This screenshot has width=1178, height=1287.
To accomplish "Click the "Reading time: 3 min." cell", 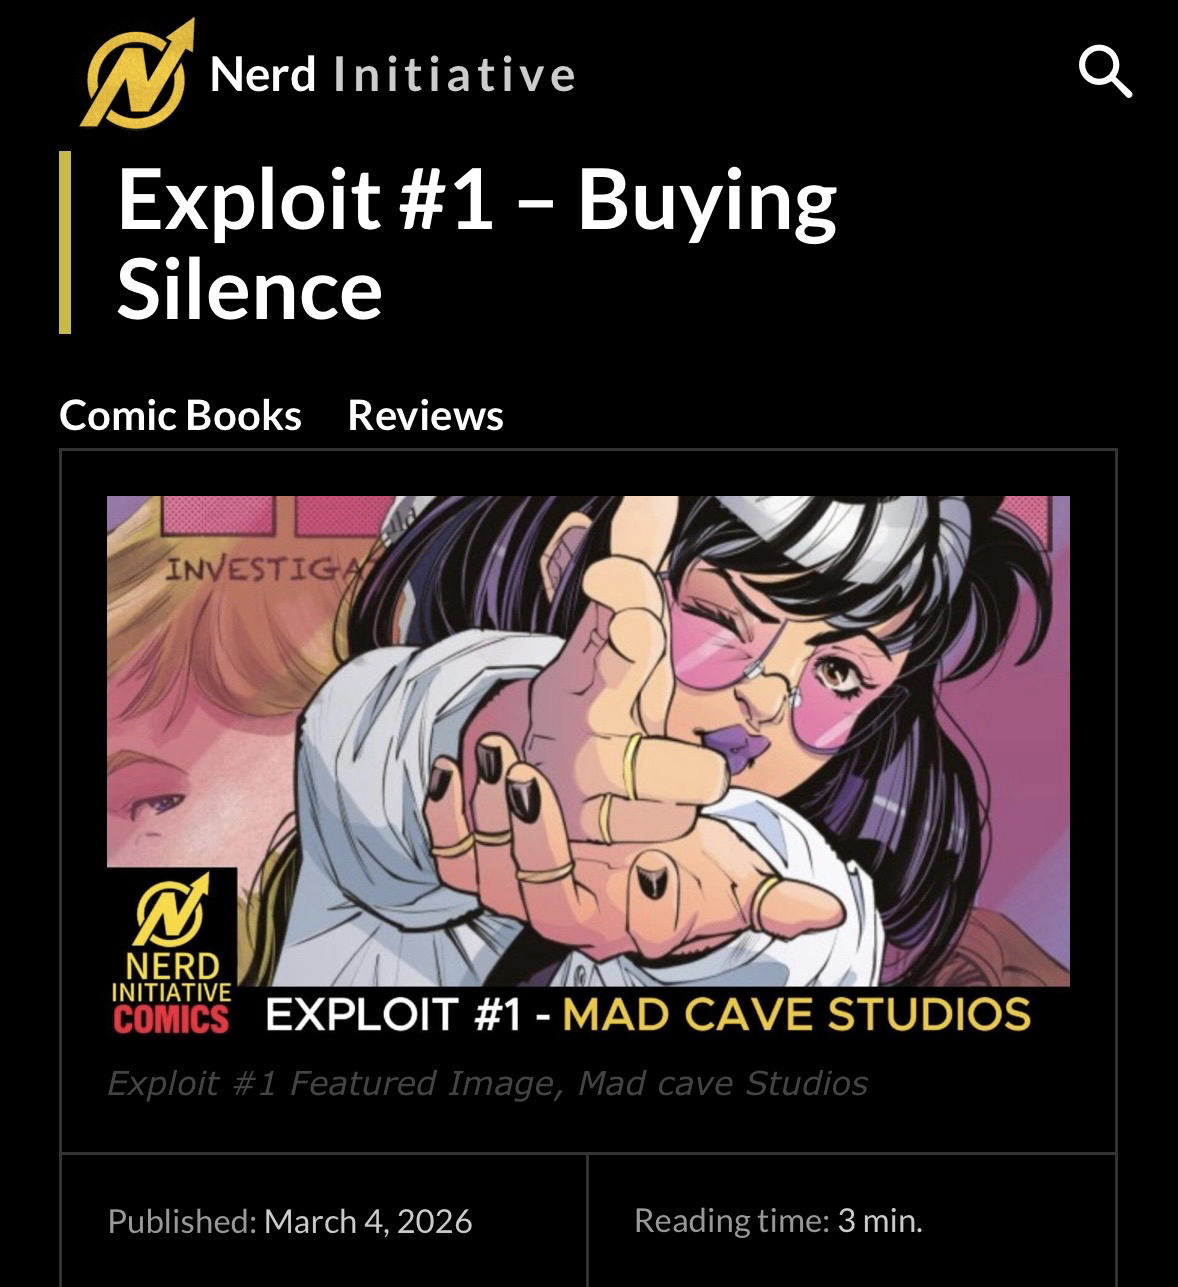I will click(x=852, y=1220).
